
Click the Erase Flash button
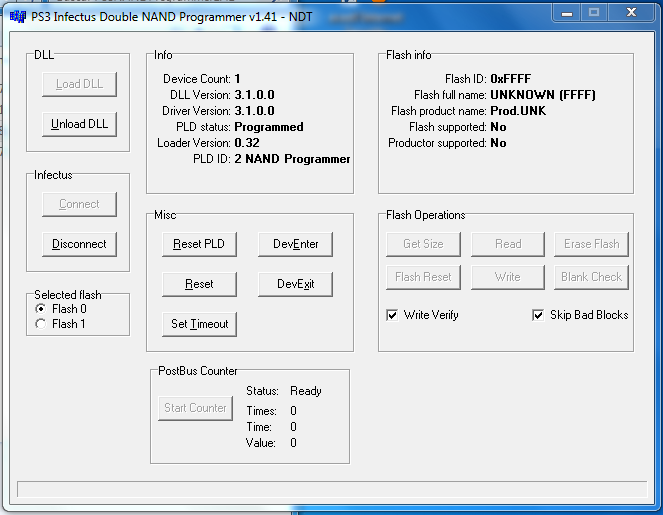(592, 244)
